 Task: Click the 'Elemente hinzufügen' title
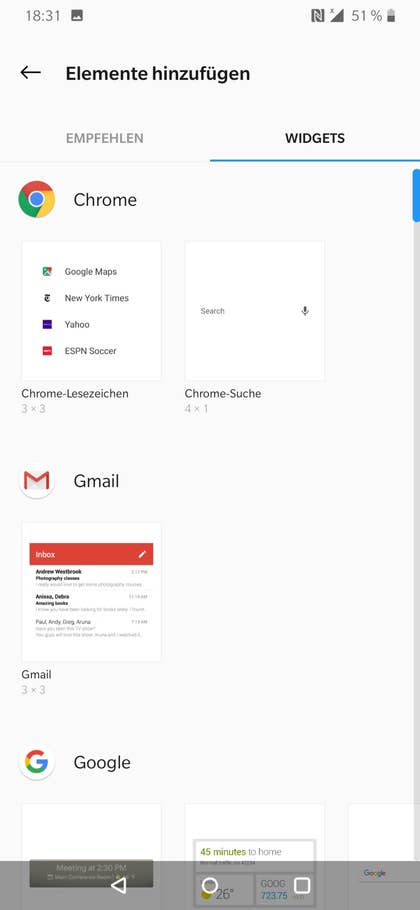click(158, 74)
